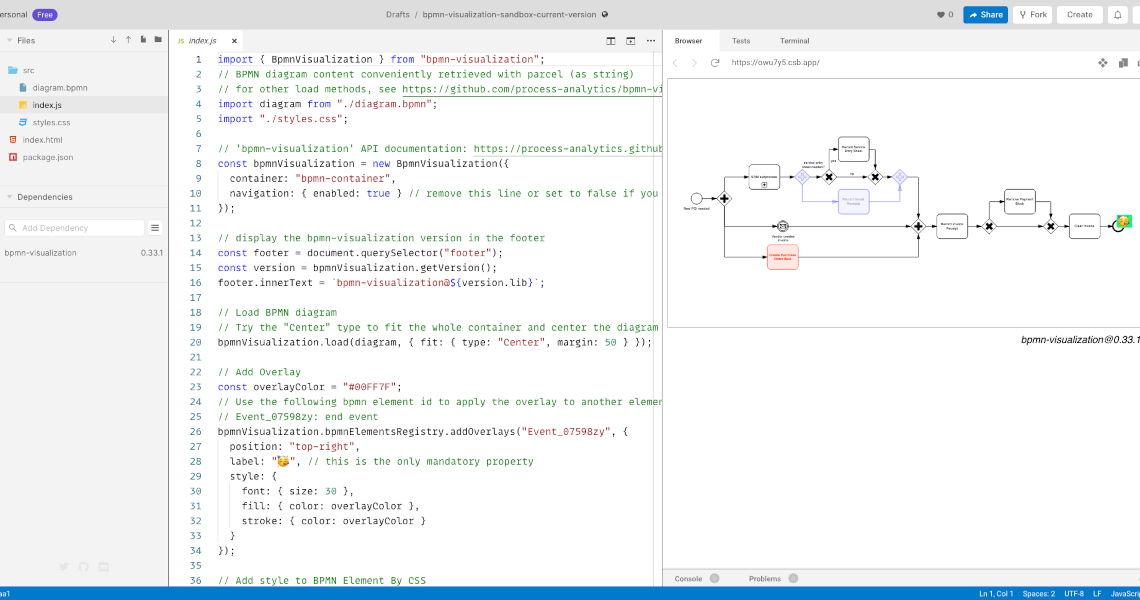Switch to the Tests tab
This screenshot has width=1140, height=600.
tap(741, 41)
